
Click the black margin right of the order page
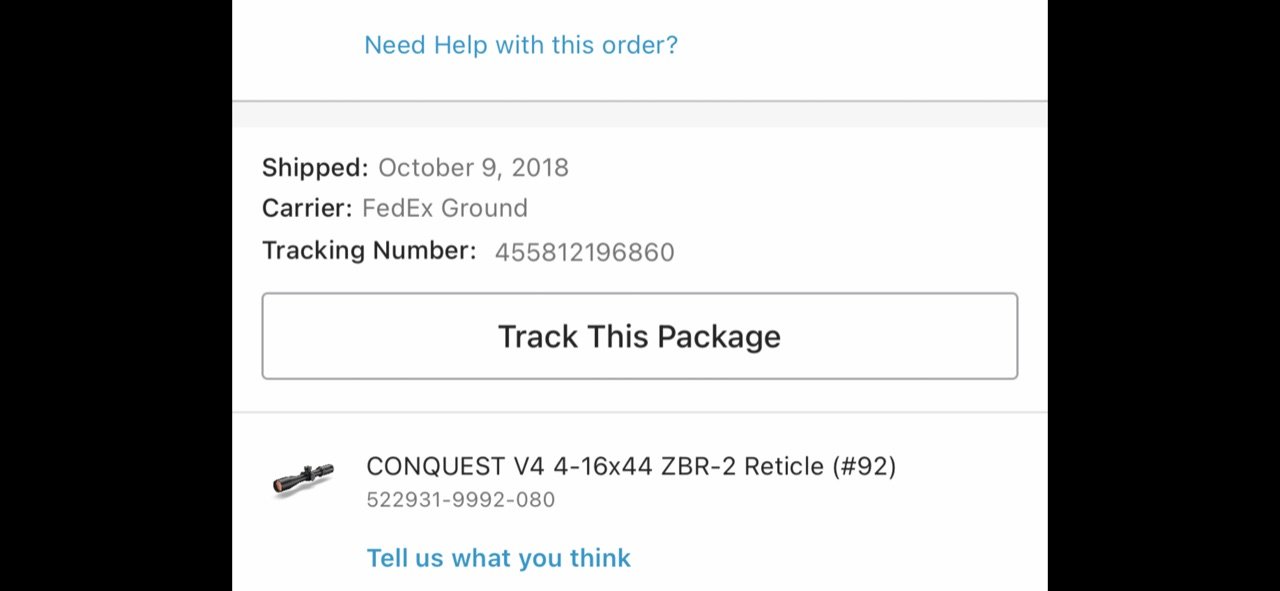click(x=1164, y=295)
